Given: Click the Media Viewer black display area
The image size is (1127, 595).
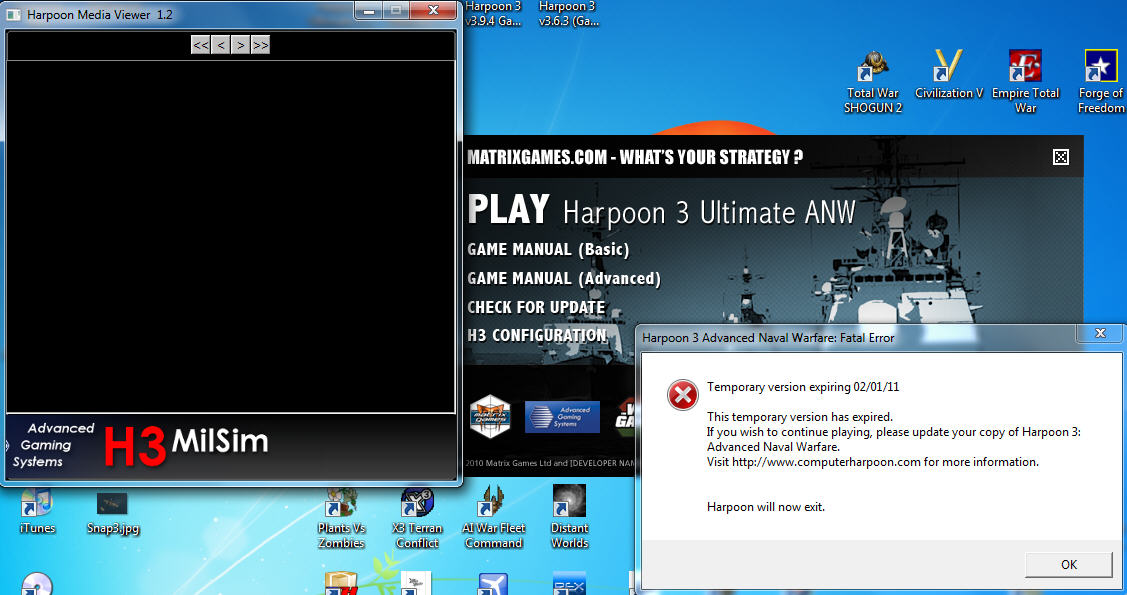Looking at the screenshot, I should click(230, 236).
